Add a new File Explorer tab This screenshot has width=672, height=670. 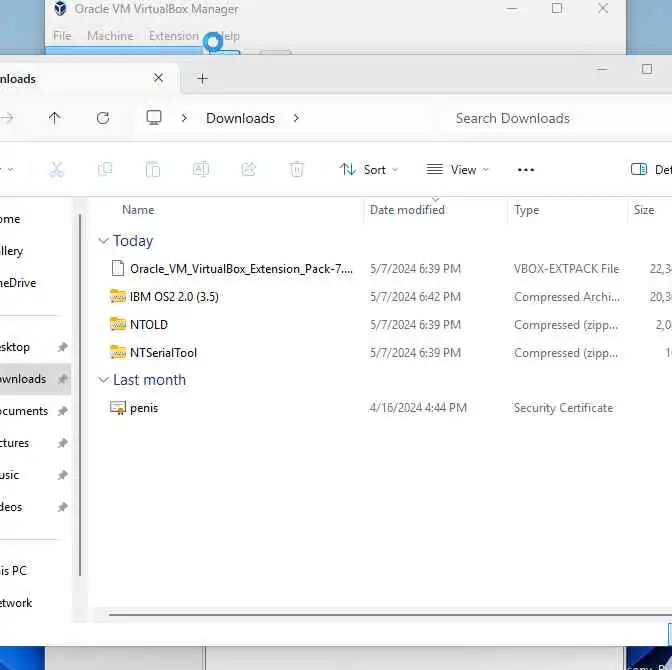tap(202, 78)
